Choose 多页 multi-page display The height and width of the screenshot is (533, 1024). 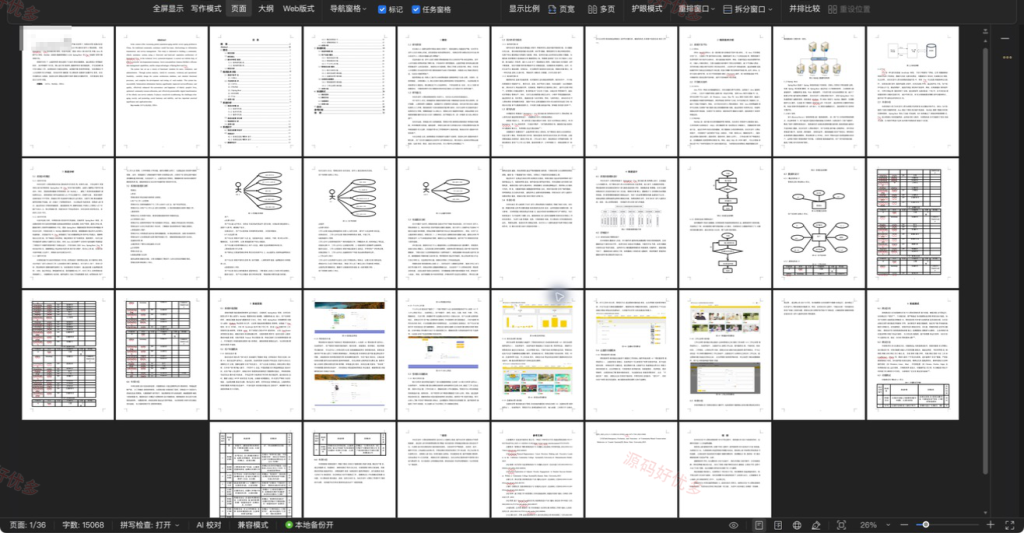pyautogui.click(x=601, y=9)
